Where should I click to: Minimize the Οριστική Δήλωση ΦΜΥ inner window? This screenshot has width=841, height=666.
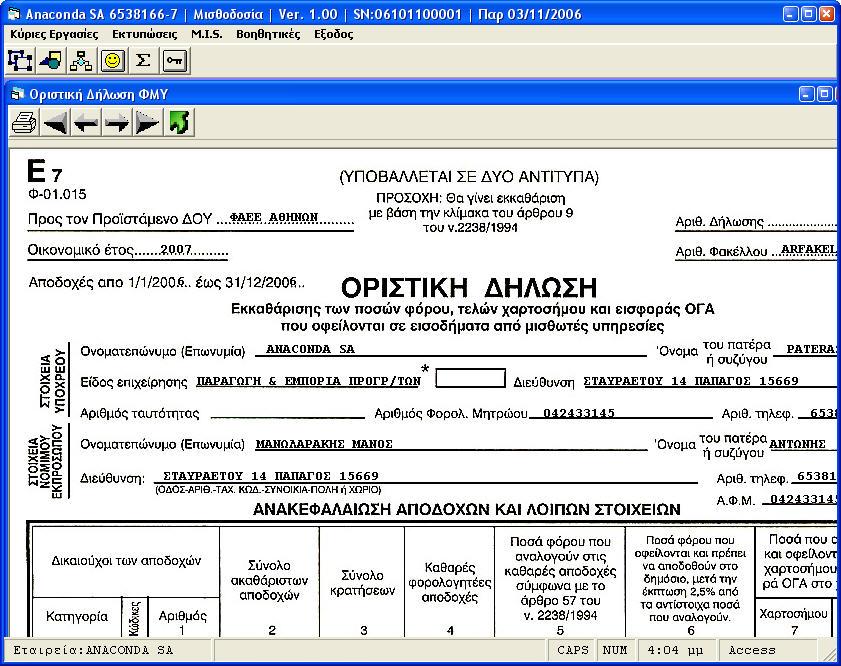pyautogui.click(x=807, y=94)
